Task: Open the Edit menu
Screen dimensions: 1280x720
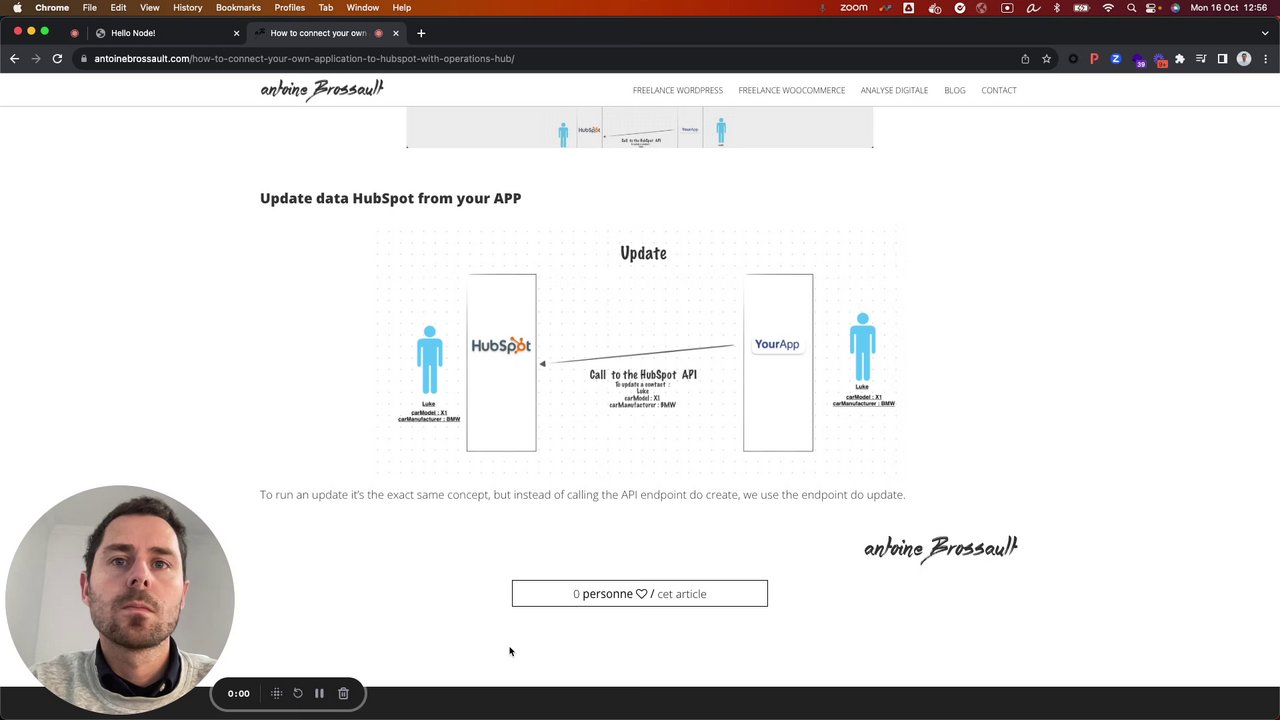Action: pos(118,7)
